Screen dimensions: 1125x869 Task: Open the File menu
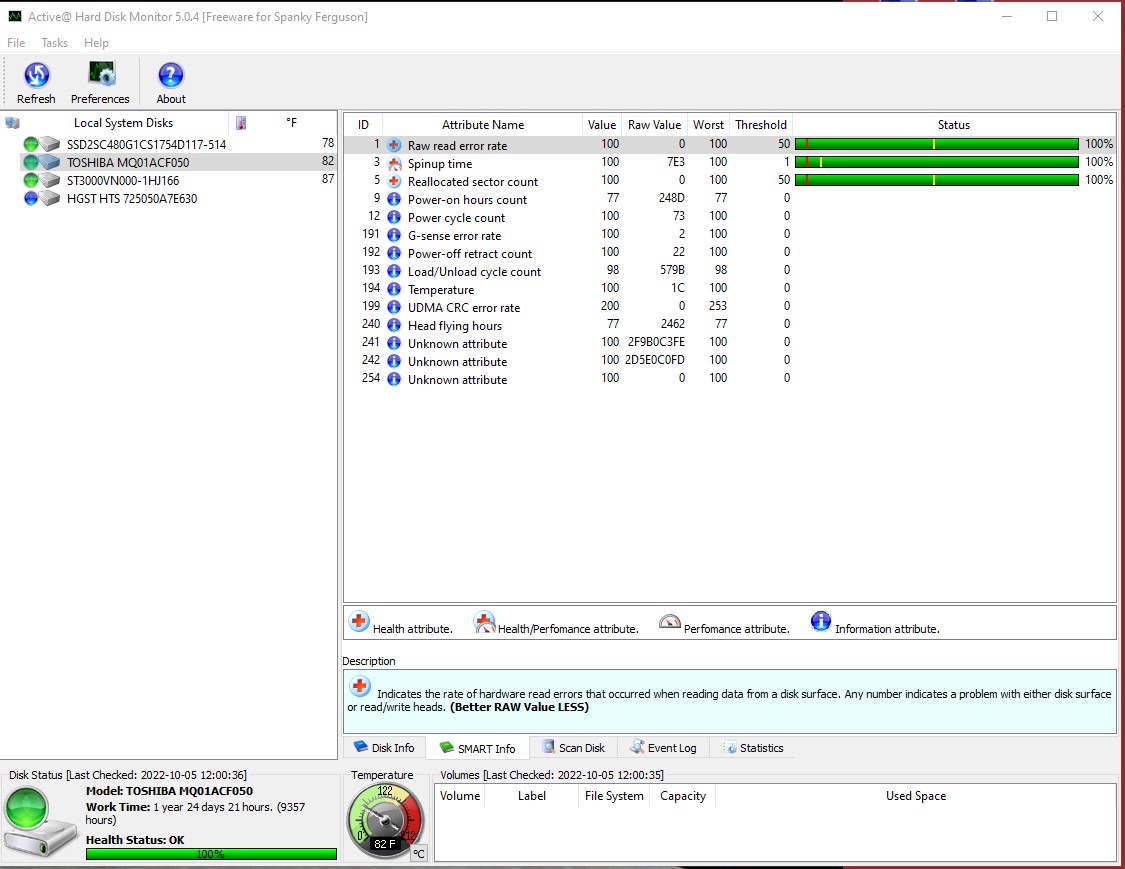tap(16, 43)
